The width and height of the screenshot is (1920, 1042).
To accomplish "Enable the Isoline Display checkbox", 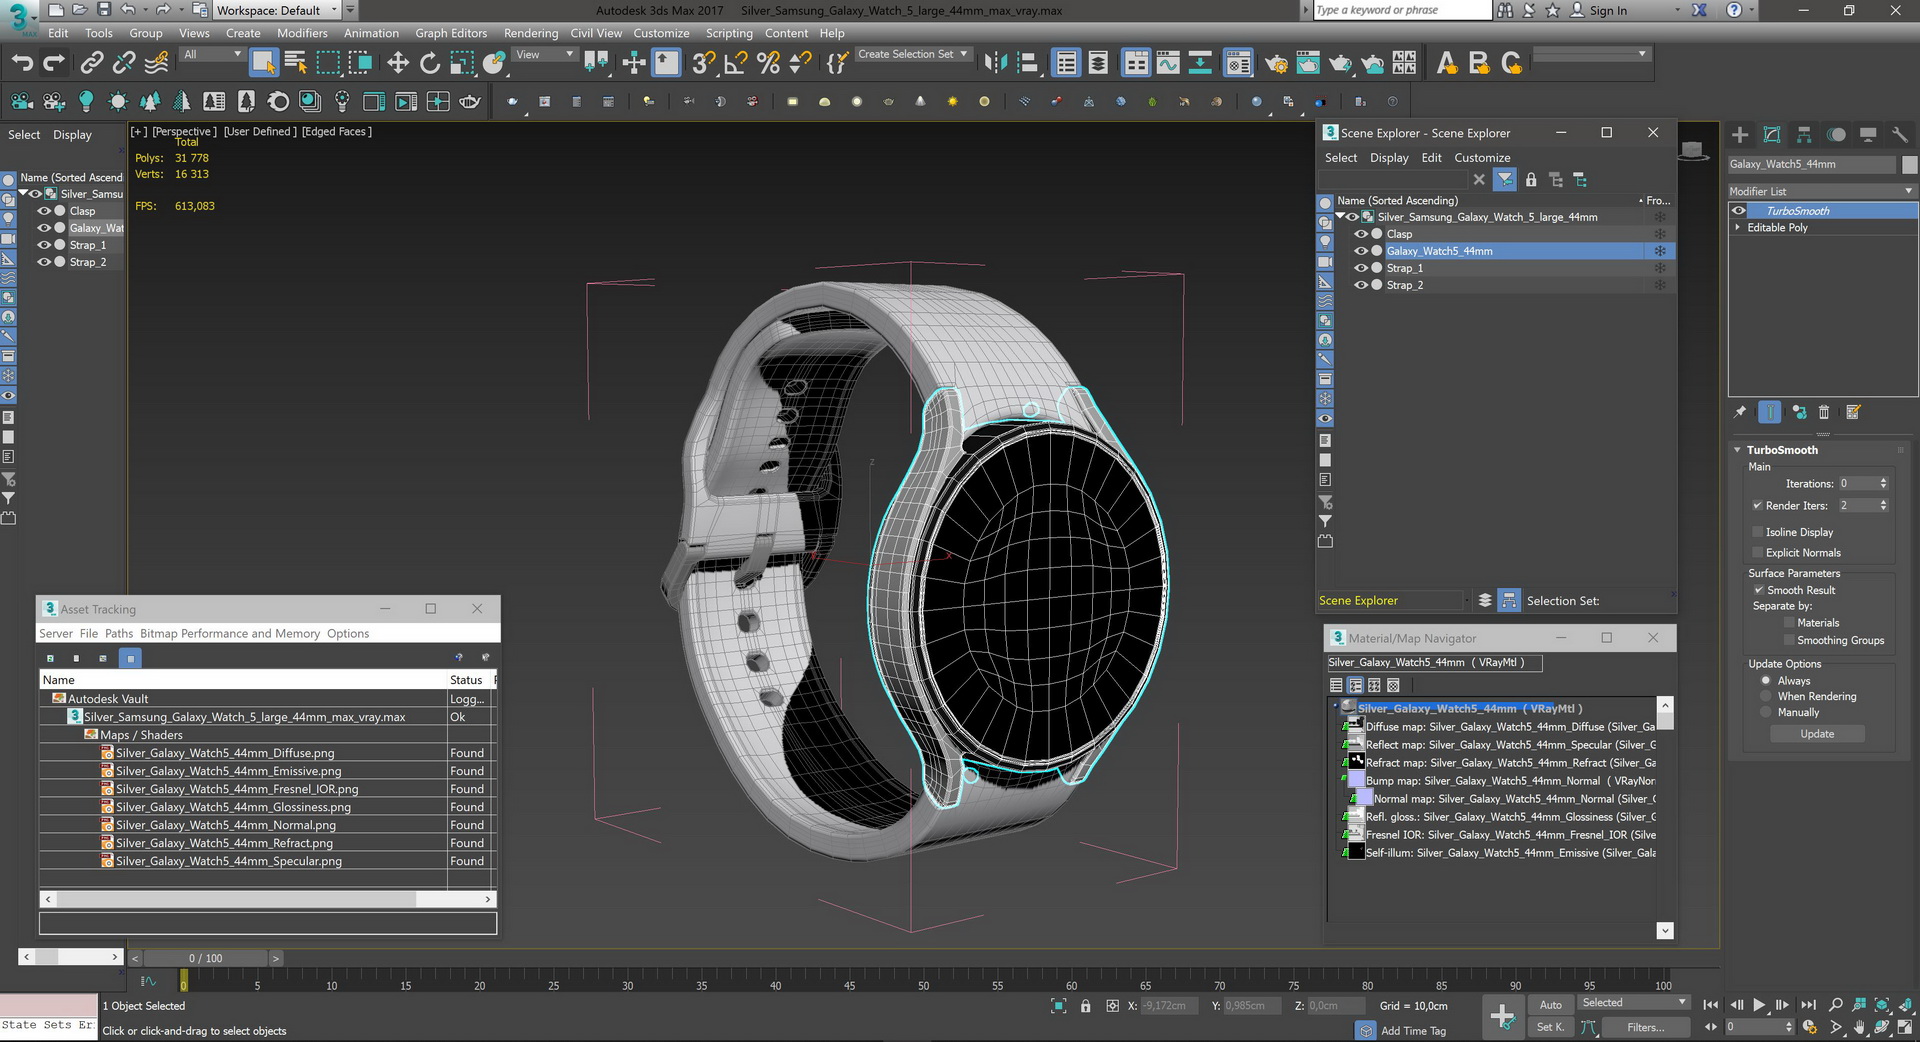I will coord(1758,532).
